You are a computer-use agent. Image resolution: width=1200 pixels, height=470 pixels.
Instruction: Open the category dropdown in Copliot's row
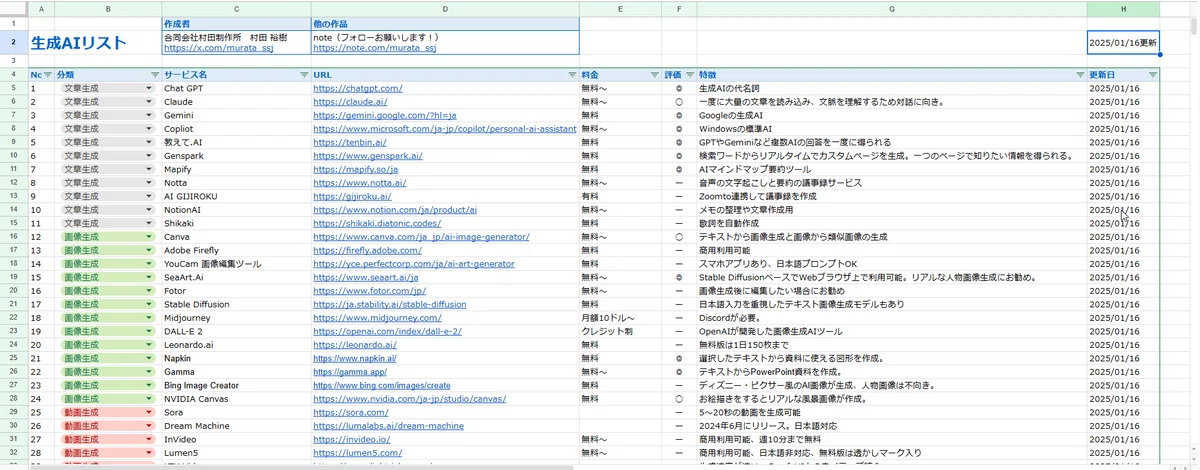pyautogui.click(x=149, y=129)
